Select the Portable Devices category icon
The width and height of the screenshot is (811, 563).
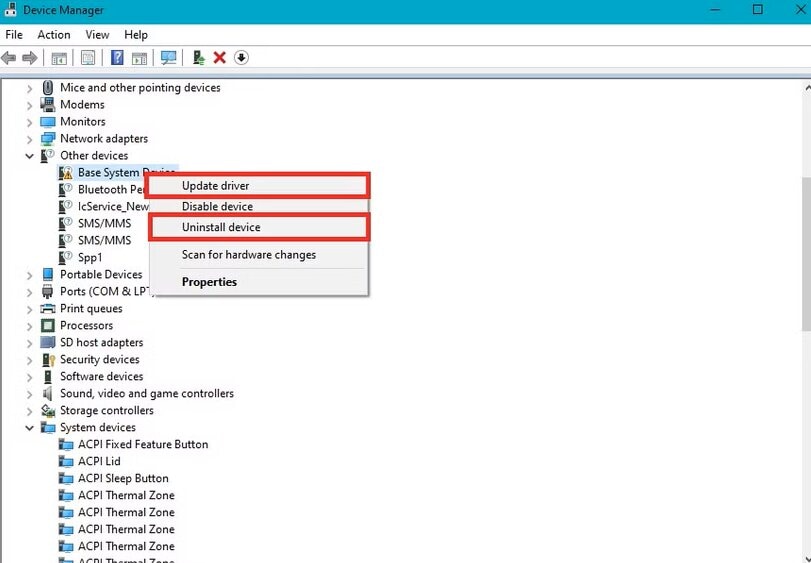coord(48,274)
